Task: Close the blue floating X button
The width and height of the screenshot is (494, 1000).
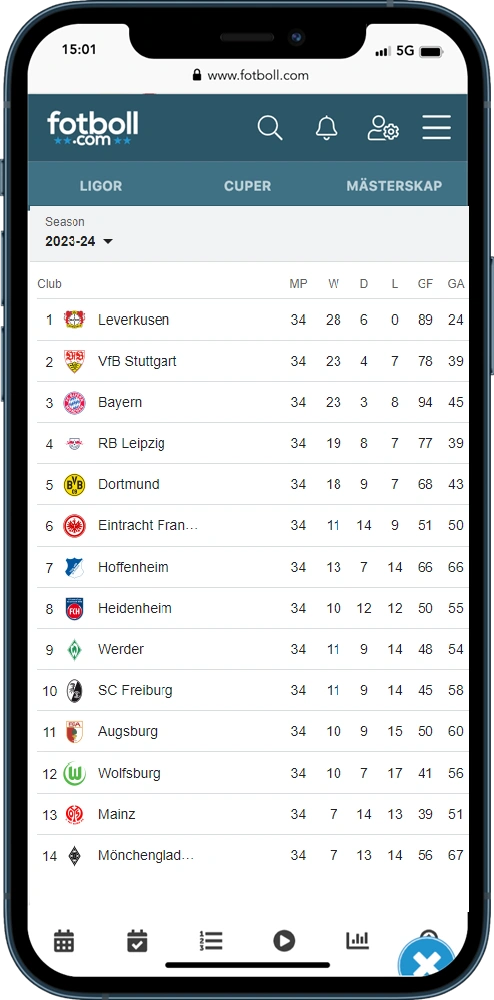Action: point(426,964)
